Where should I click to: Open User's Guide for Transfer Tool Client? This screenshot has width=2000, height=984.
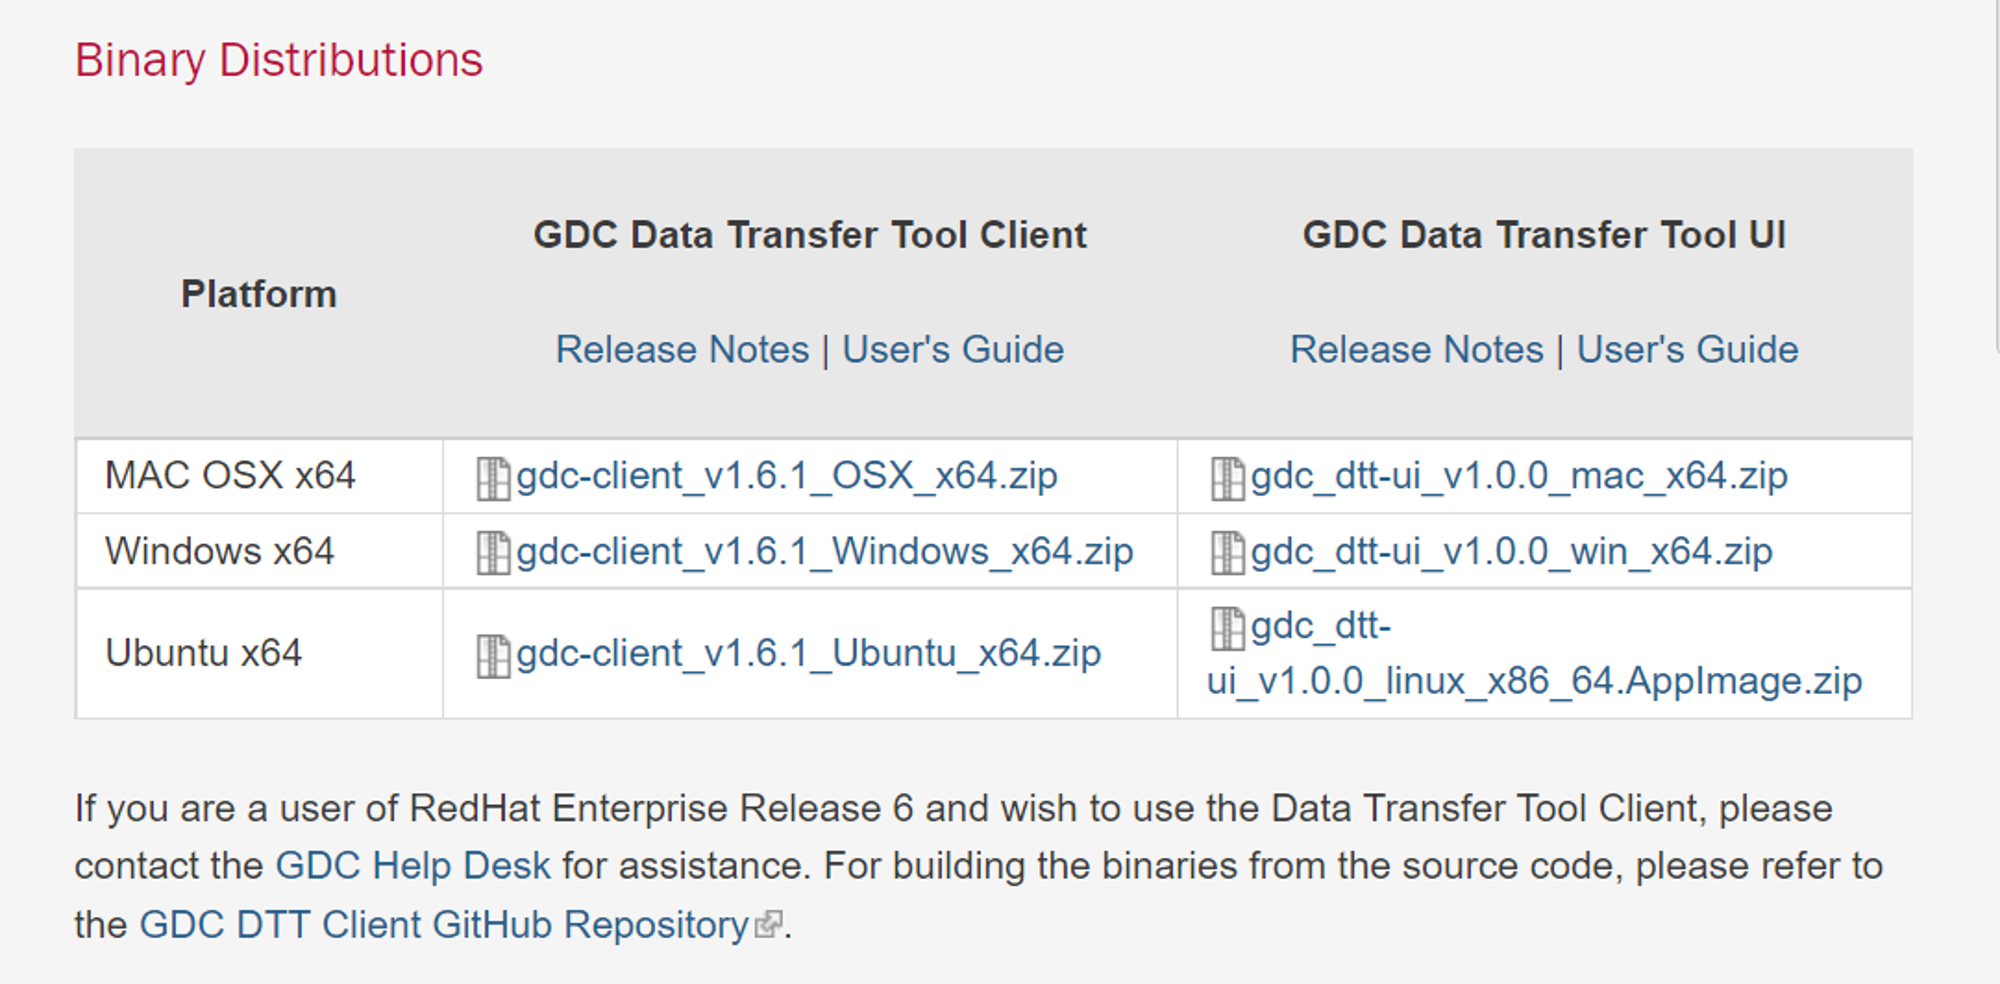coord(953,350)
